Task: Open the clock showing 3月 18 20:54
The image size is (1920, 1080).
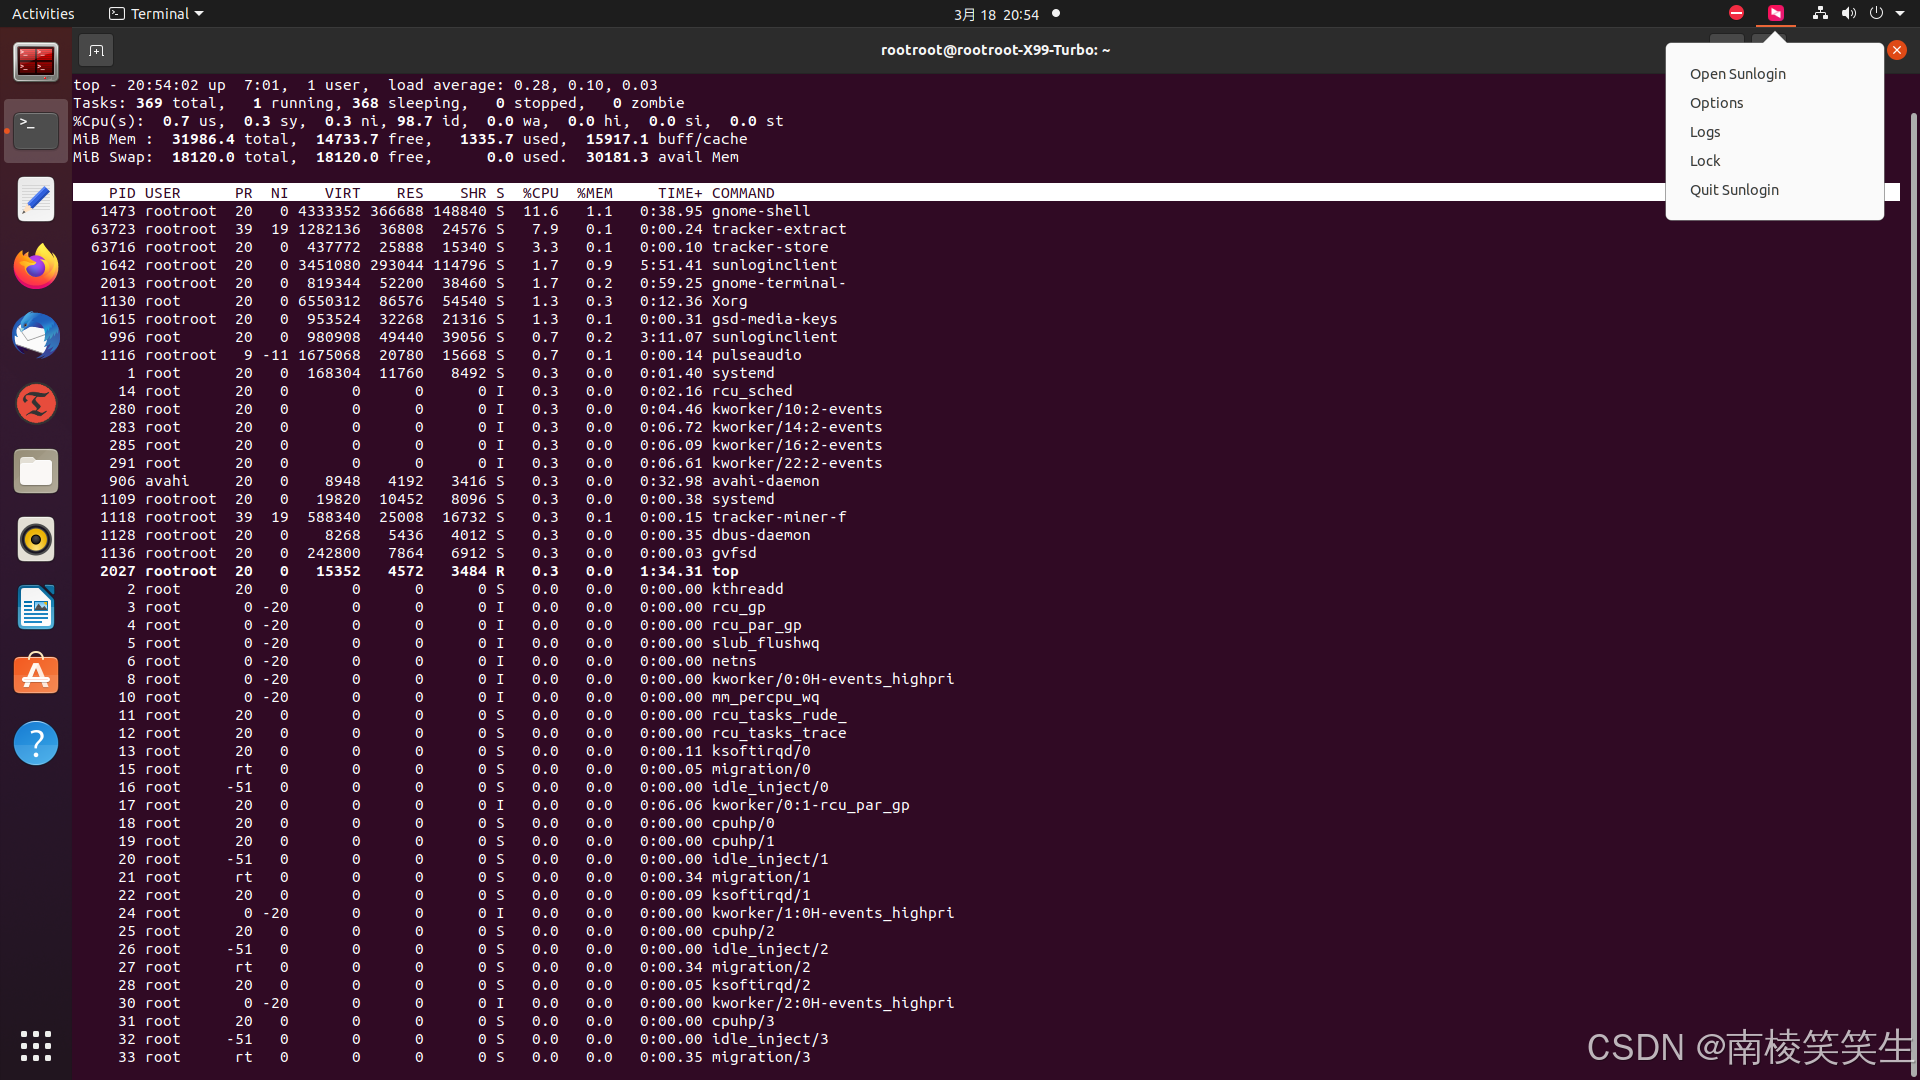Action: tap(996, 14)
